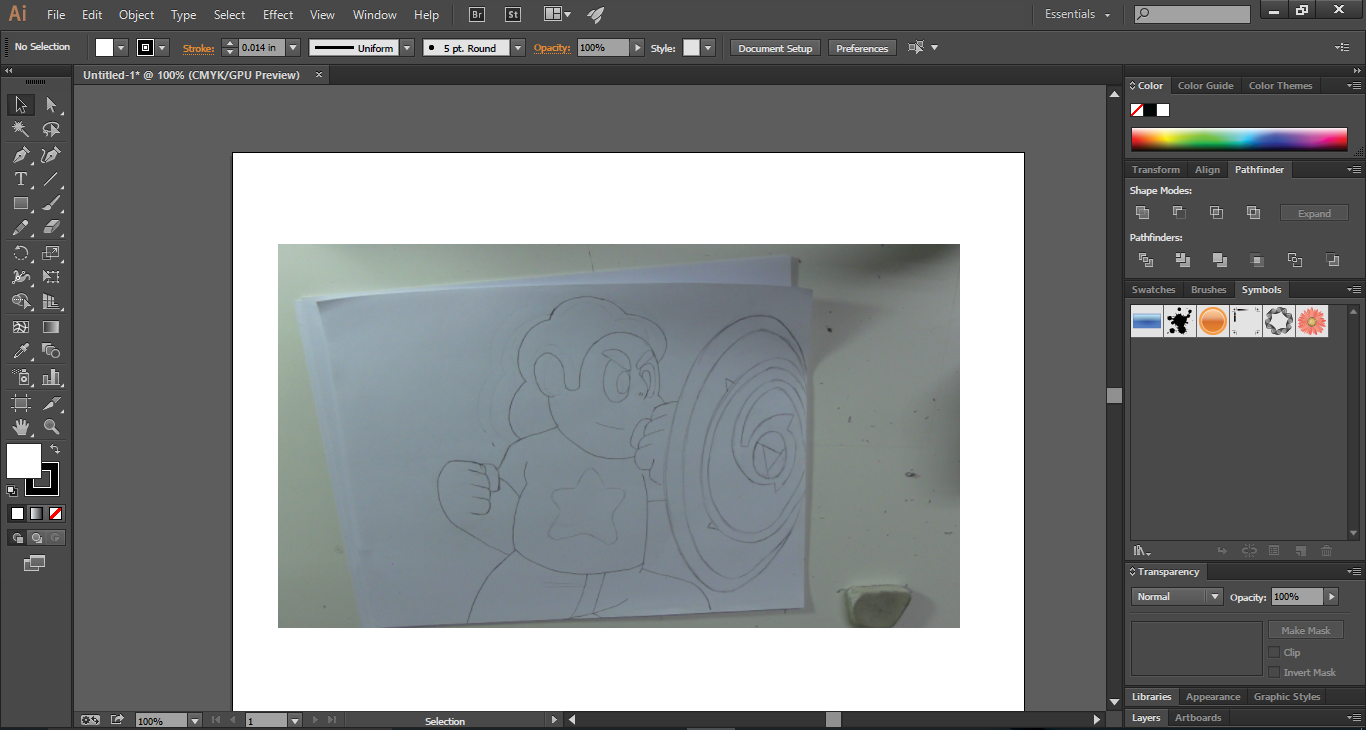Enable the Invert Mask checkbox
Screen dimensions: 1366x730
pyautogui.click(x=1274, y=672)
